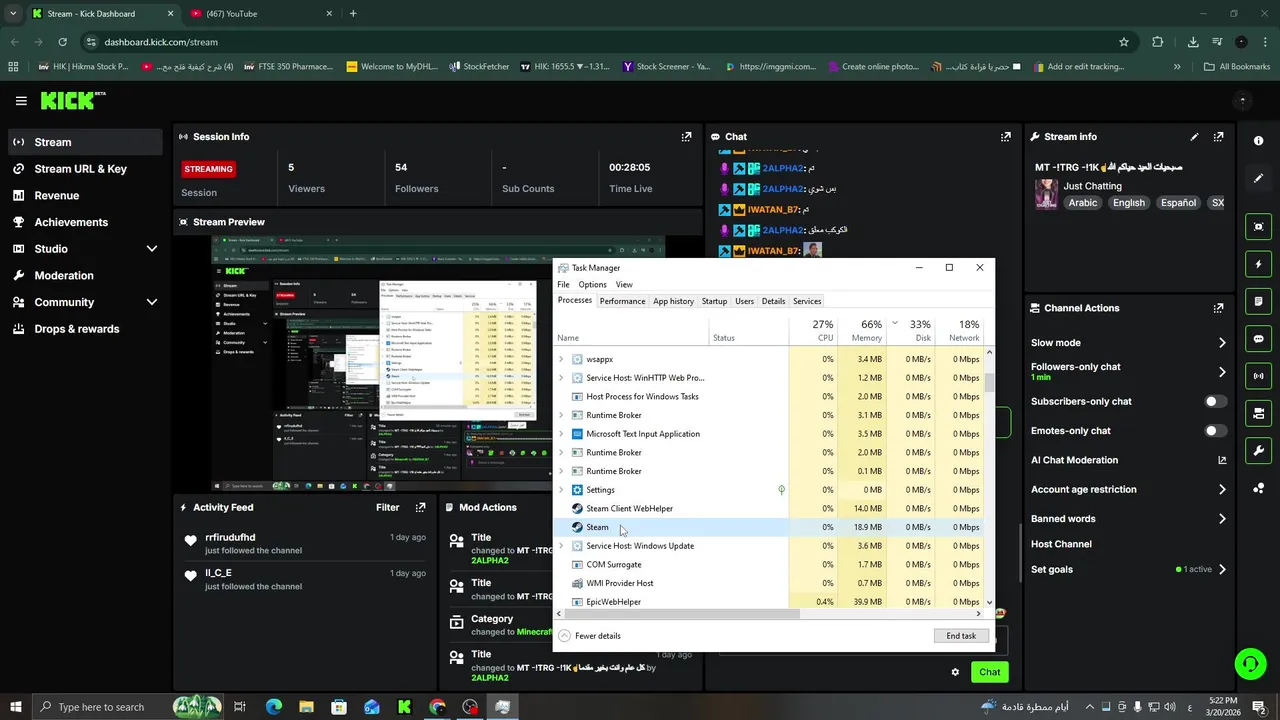Toggle Subscribers-only chat switch
The width and height of the screenshot is (1280, 720).
coord(1215,401)
